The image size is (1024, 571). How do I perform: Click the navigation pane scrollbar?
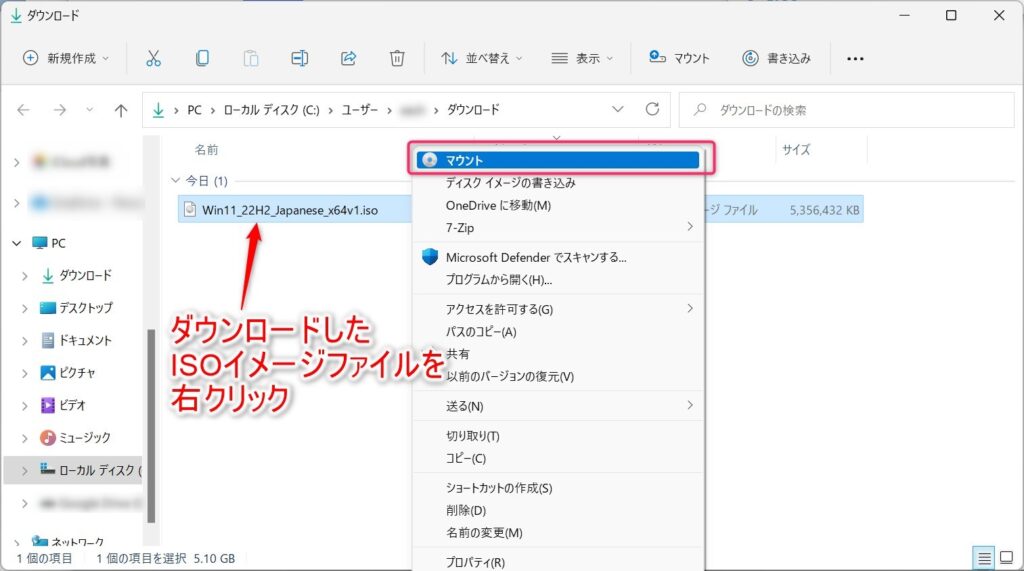pyautogui.click(x=152, y=425)
